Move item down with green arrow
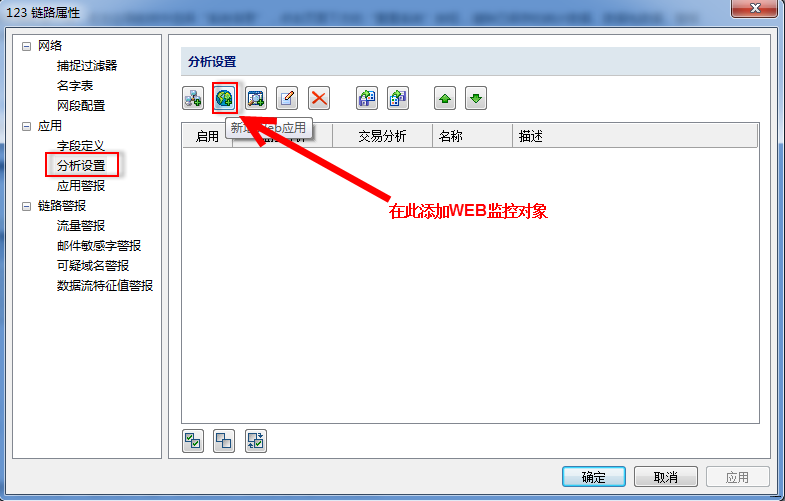The width and height of the screenshot is (785, 501). coord(476,98)
